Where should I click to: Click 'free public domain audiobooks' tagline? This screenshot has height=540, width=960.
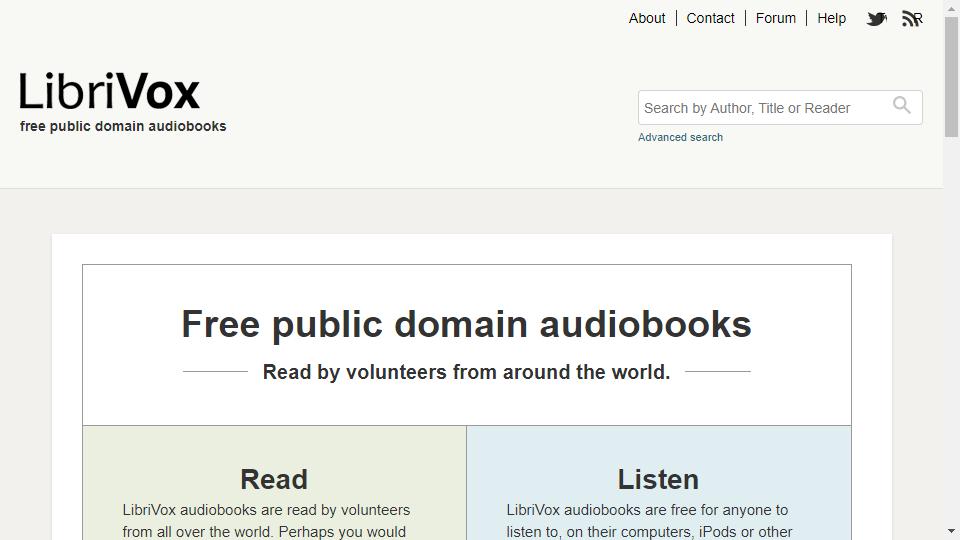point(123,126)
